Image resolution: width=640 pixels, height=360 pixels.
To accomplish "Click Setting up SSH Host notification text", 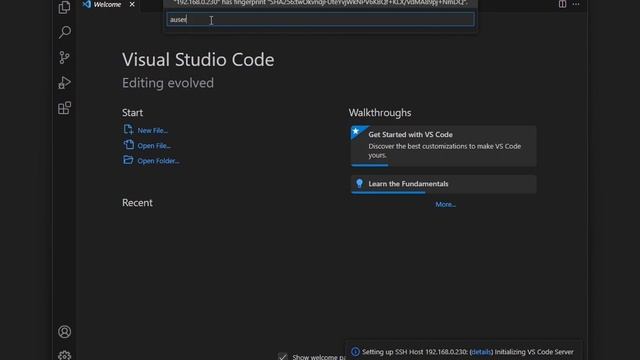I will [x=468, y=352].
